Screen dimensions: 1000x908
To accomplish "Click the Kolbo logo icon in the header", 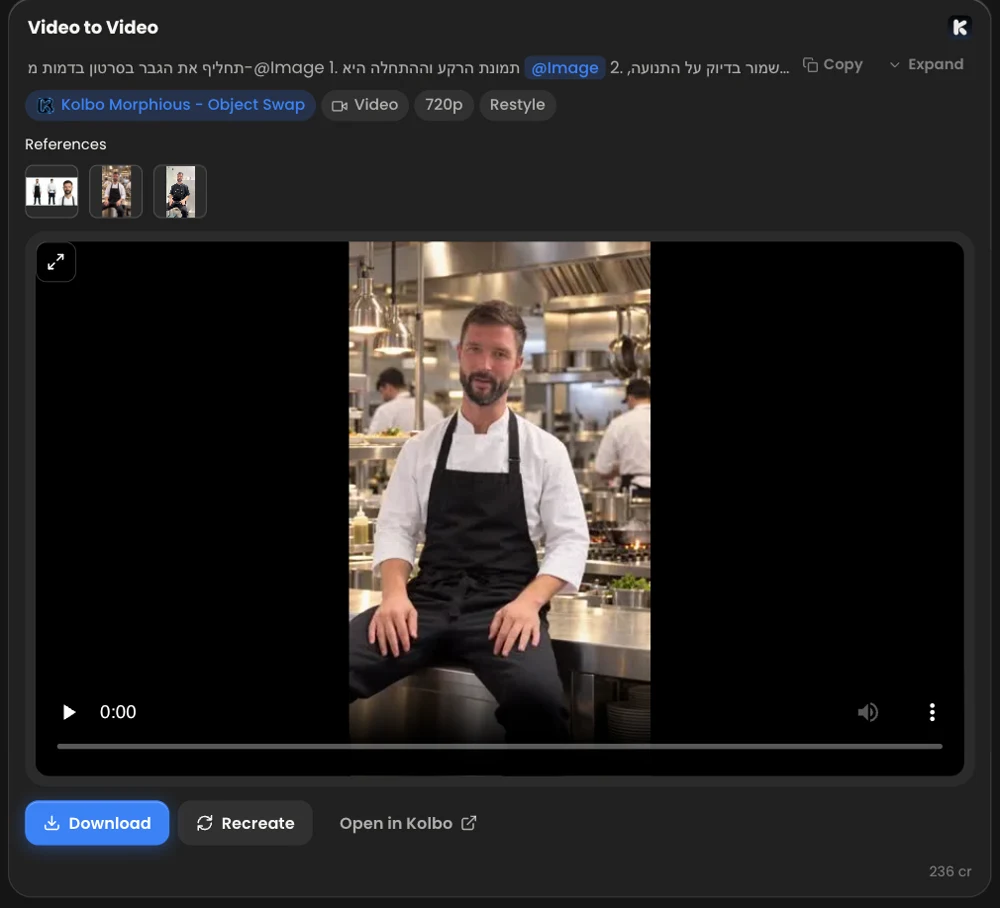I will [x=959, y=27].
